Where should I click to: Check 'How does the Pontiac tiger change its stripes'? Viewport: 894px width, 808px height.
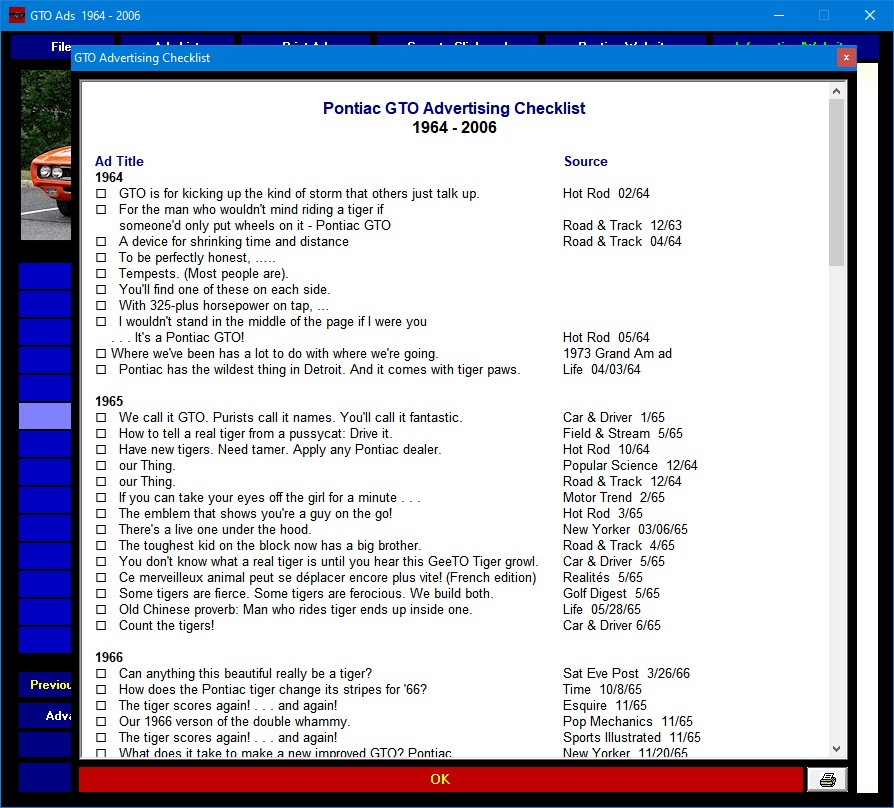point(101,689)
